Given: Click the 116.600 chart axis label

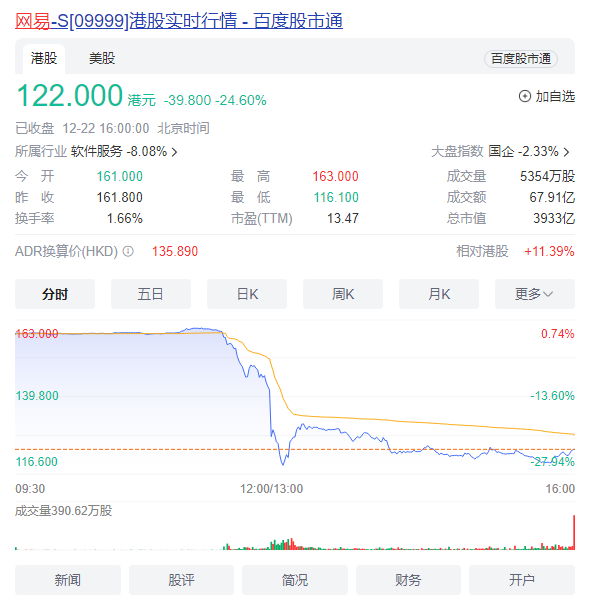Looking at the screenshot, I should point(37,461).
